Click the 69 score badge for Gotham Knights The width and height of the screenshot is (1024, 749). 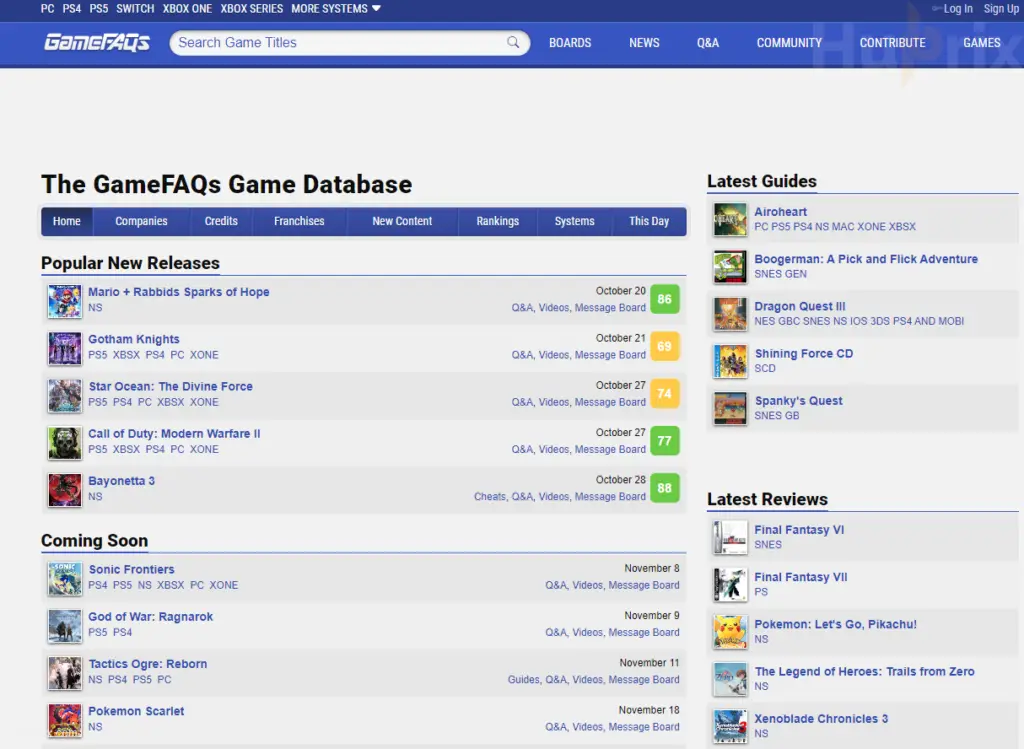coord(665,346)
